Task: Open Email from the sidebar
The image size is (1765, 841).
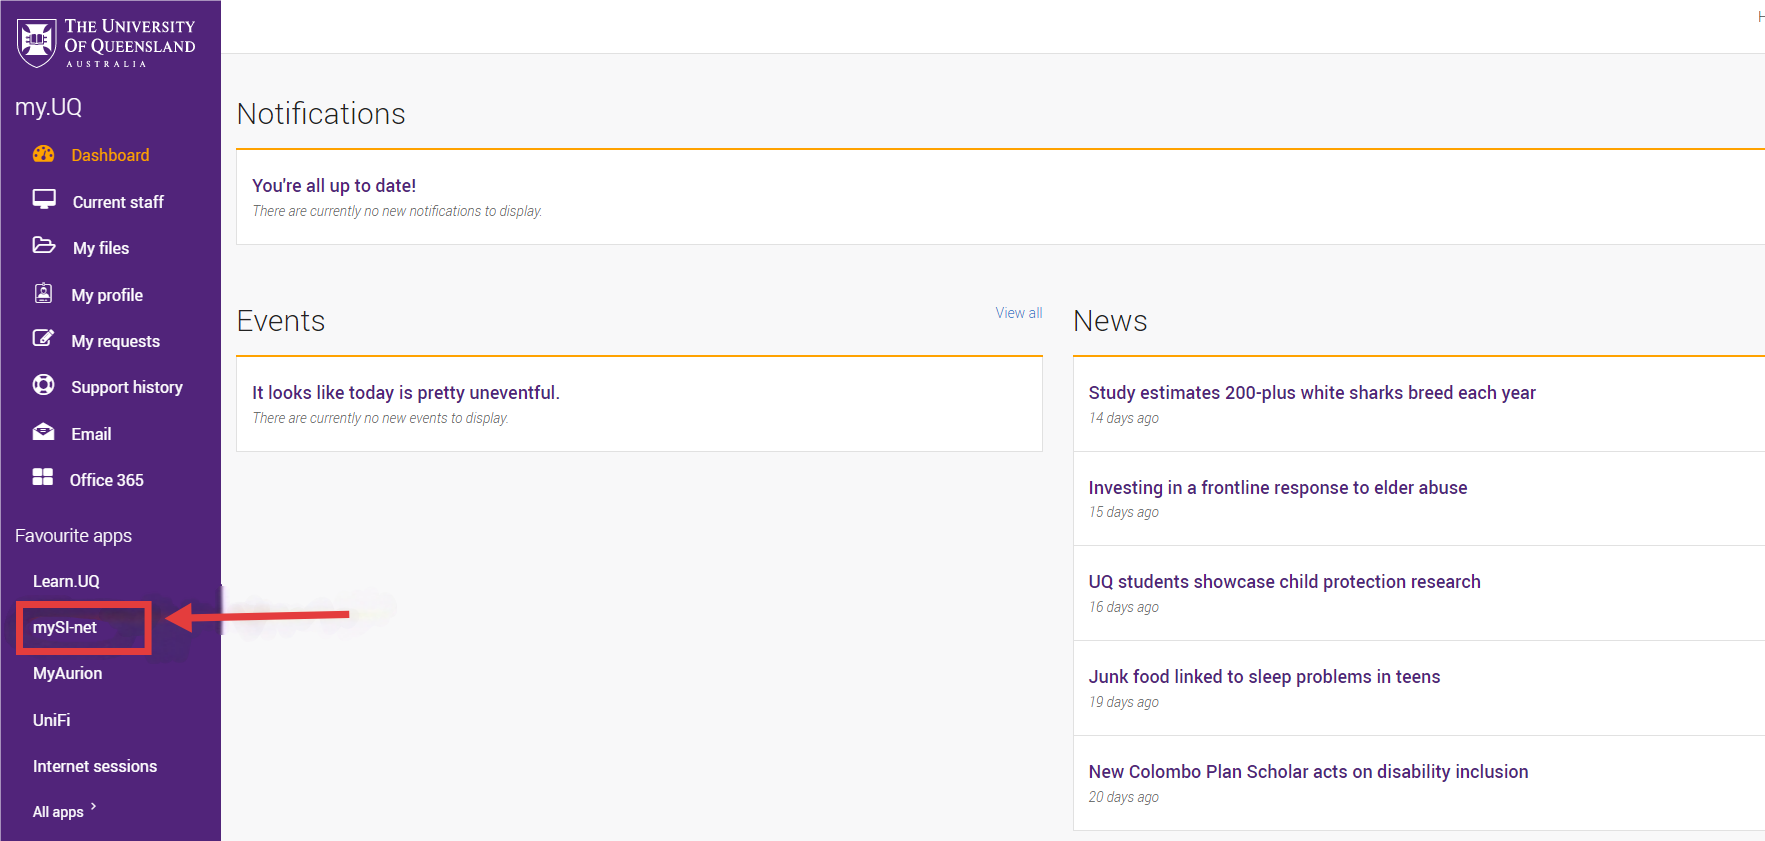Action: [91, 434]
